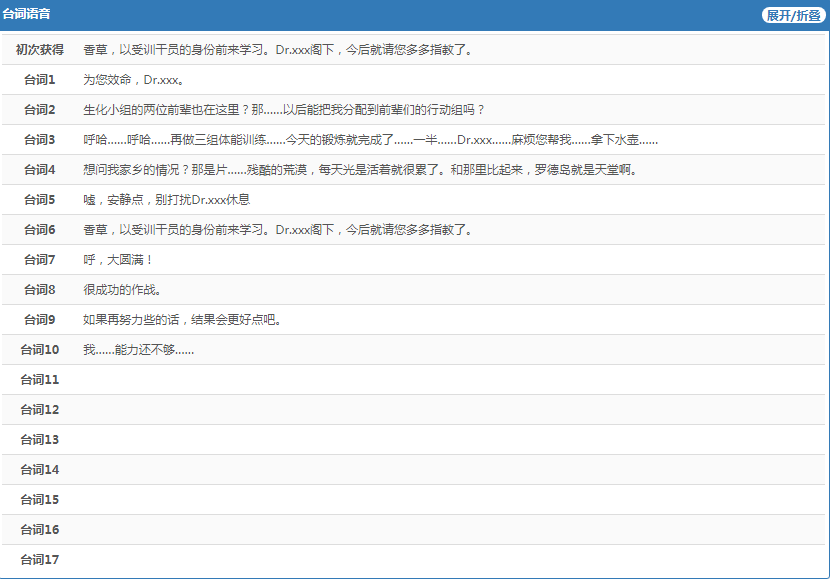830x579 pixels.
Task: Click the 台词4 text about 家乡的情况
Action: point(360,170)
